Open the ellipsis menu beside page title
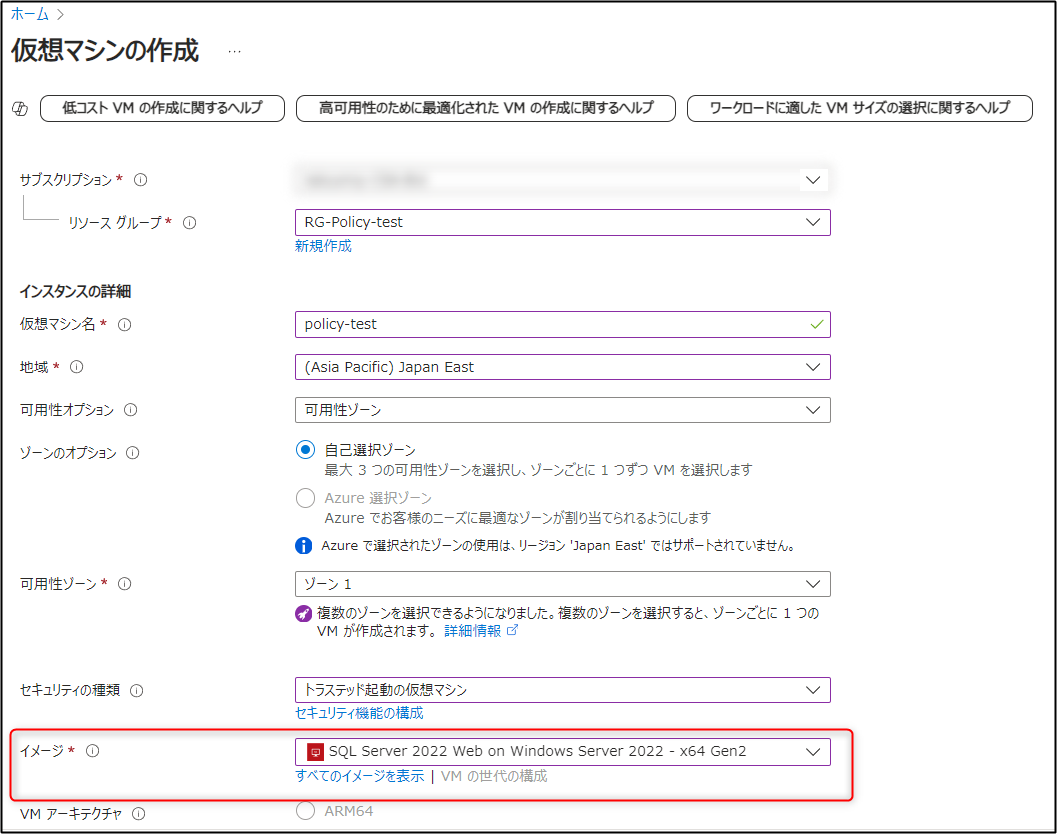Viewport: 1057px width, 834px height. 234,52
